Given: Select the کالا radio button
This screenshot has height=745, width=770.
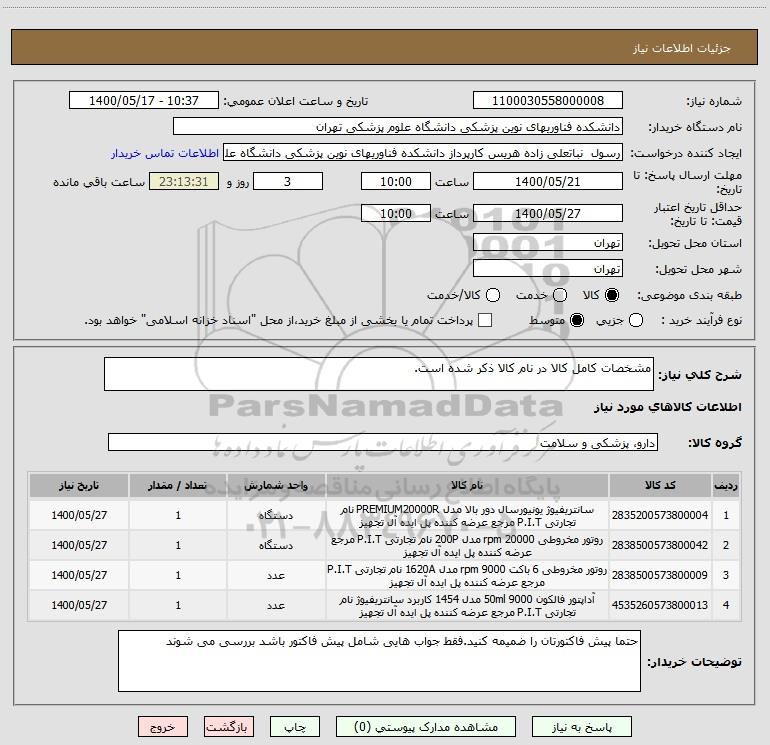Looking at the screenshot, I should (612, 295).
